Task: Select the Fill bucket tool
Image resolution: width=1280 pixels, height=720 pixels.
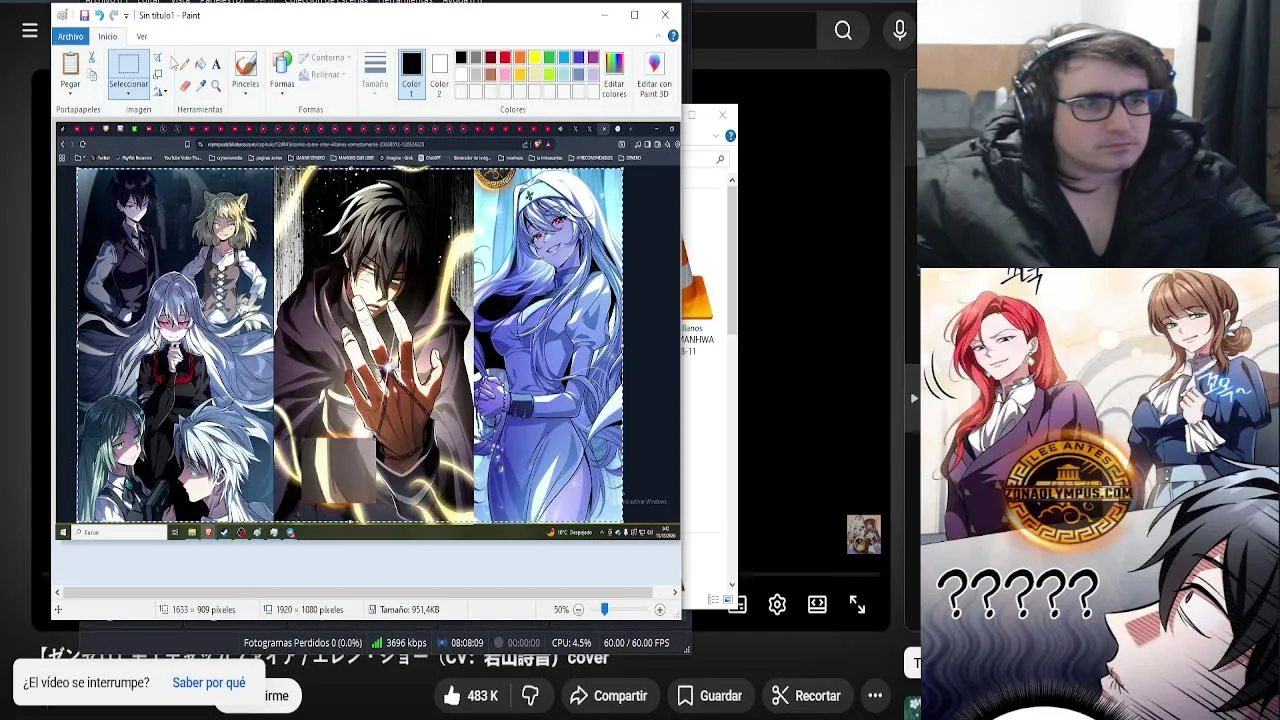Action: (200, 64)
